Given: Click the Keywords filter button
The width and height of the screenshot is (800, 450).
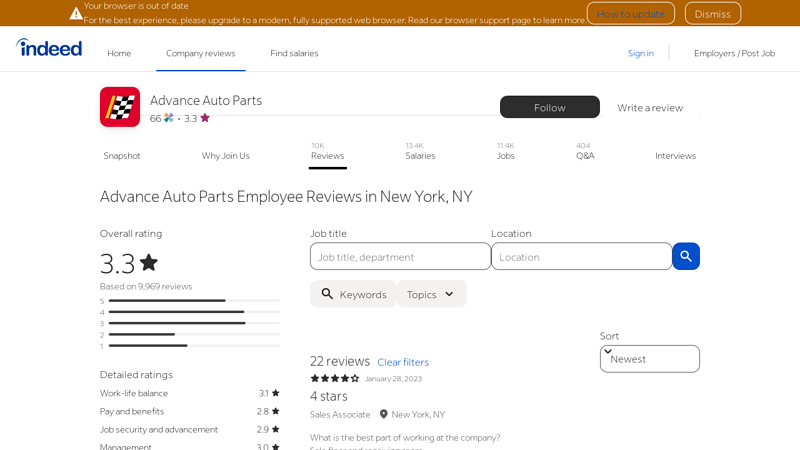Looking at the screenshot, I should [x=353, y=294].
